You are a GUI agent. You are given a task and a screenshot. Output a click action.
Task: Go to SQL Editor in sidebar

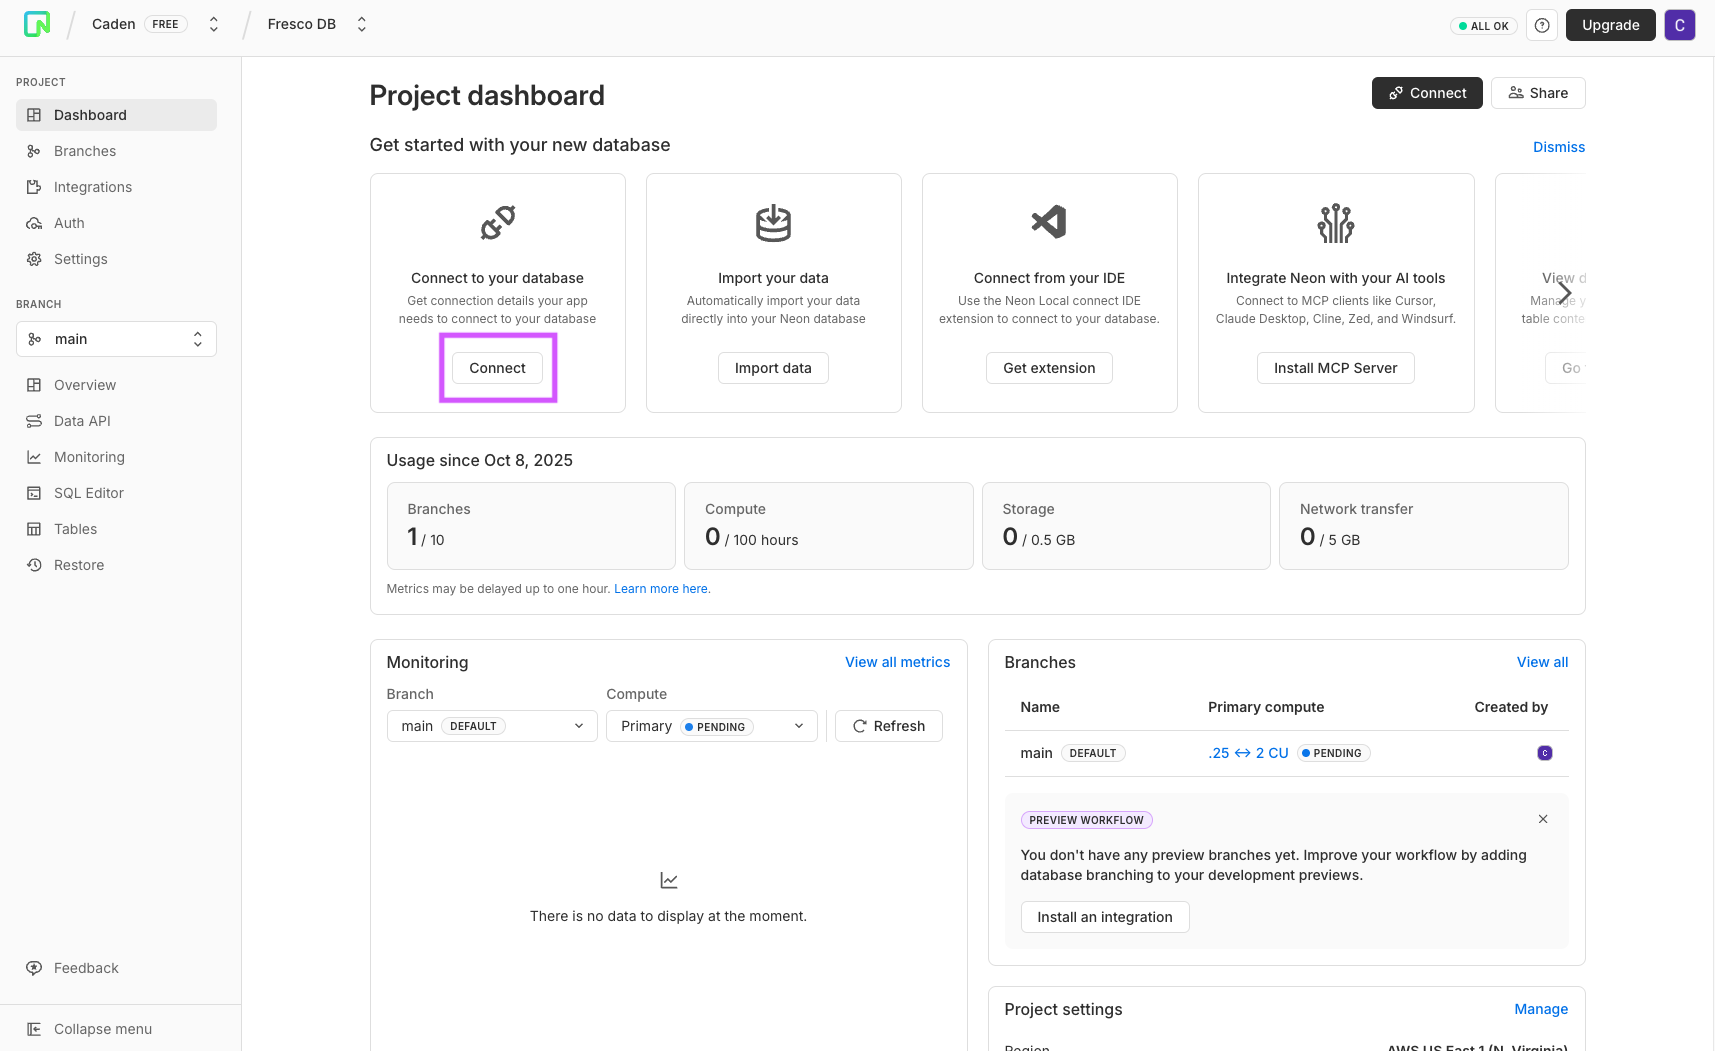88,493
